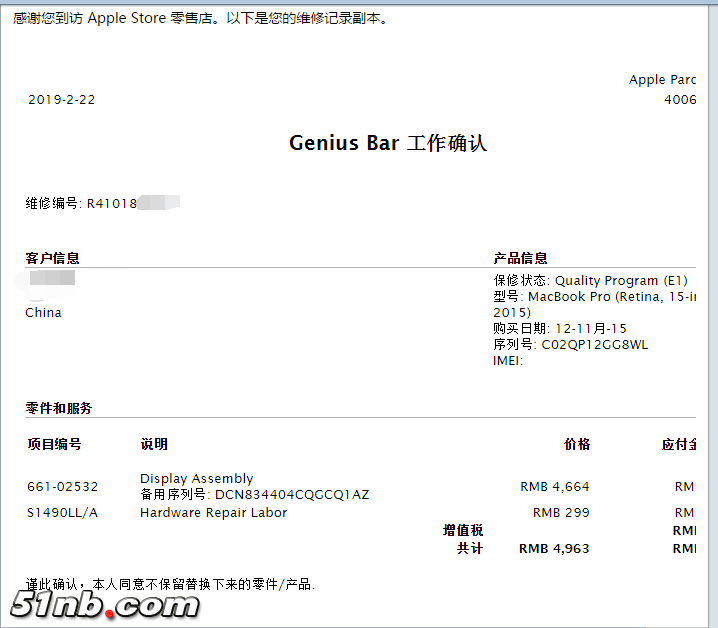Select the 产品信息 section header

coord(520,258)
